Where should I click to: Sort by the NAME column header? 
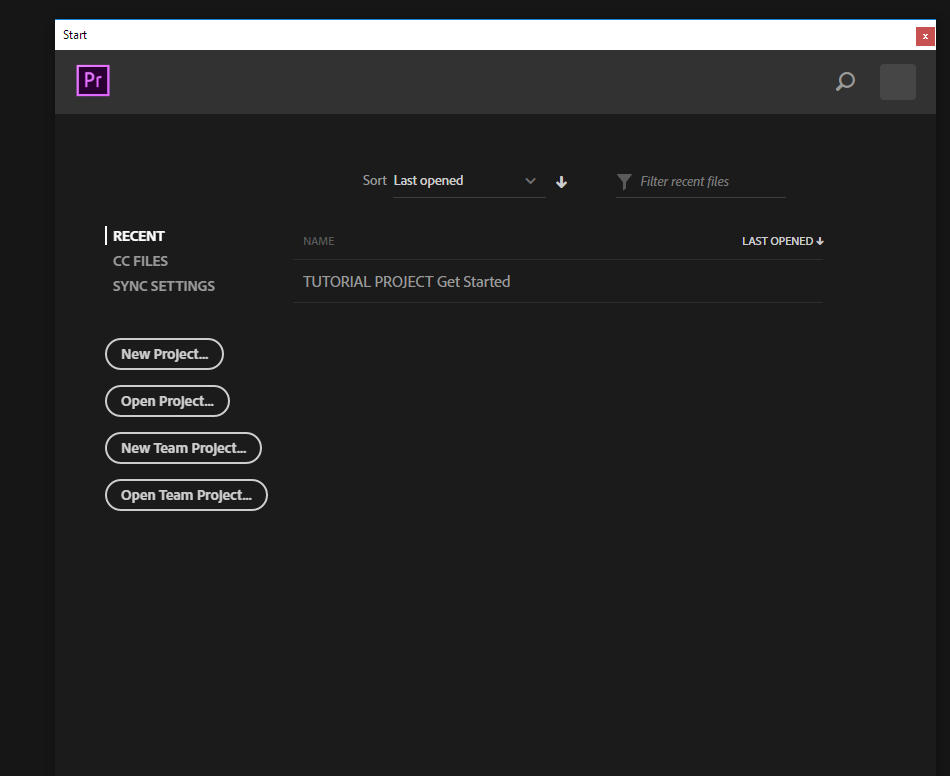pos(319,241)
